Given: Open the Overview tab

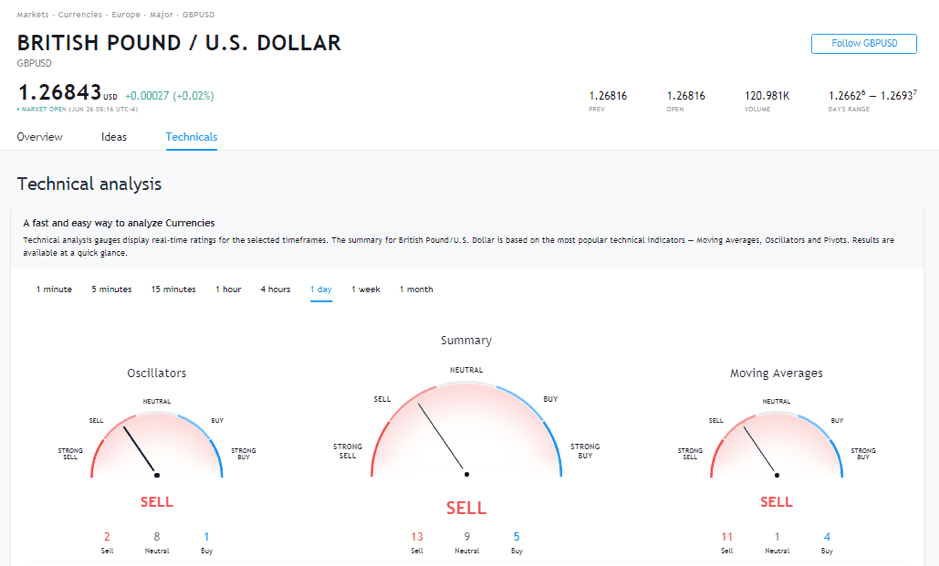Looking at the screenshot, I should [40, 137].
